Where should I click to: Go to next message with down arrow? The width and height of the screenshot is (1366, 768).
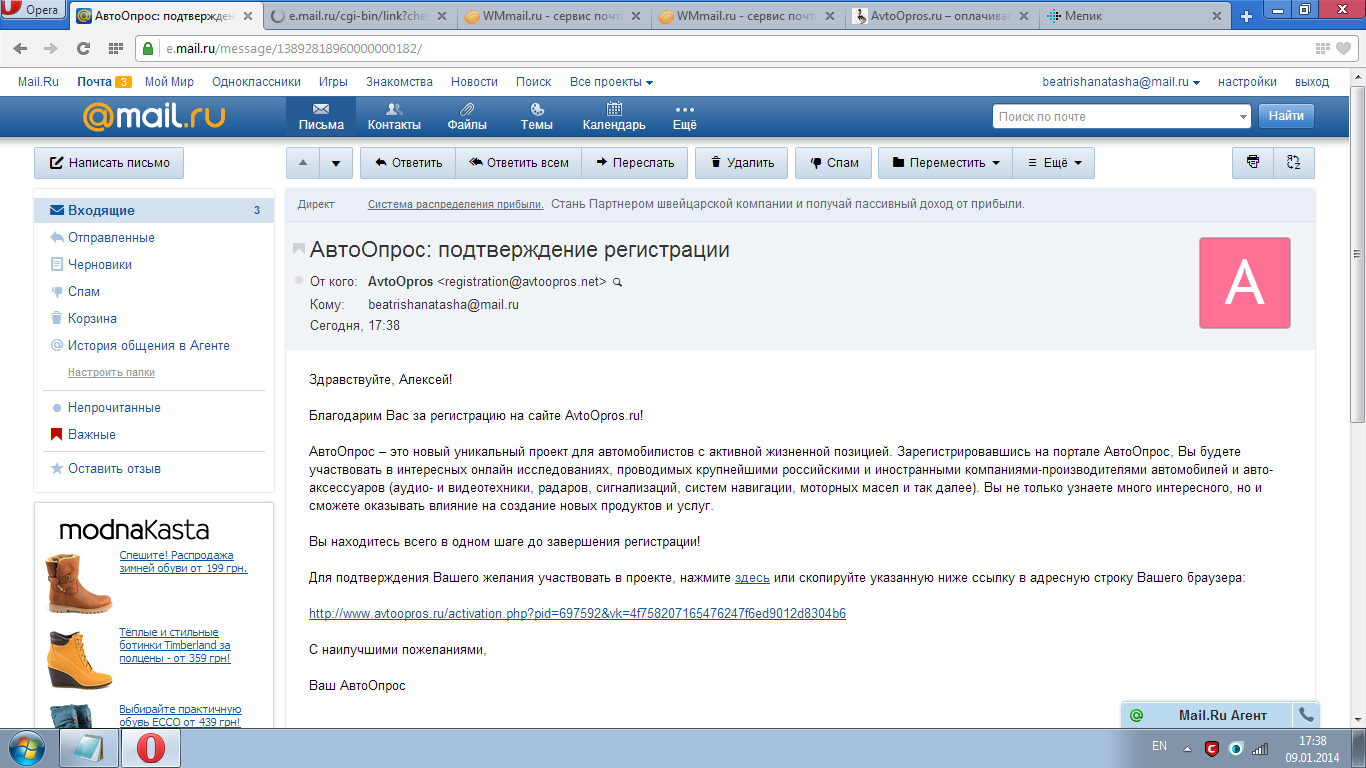tap(337, 163)
